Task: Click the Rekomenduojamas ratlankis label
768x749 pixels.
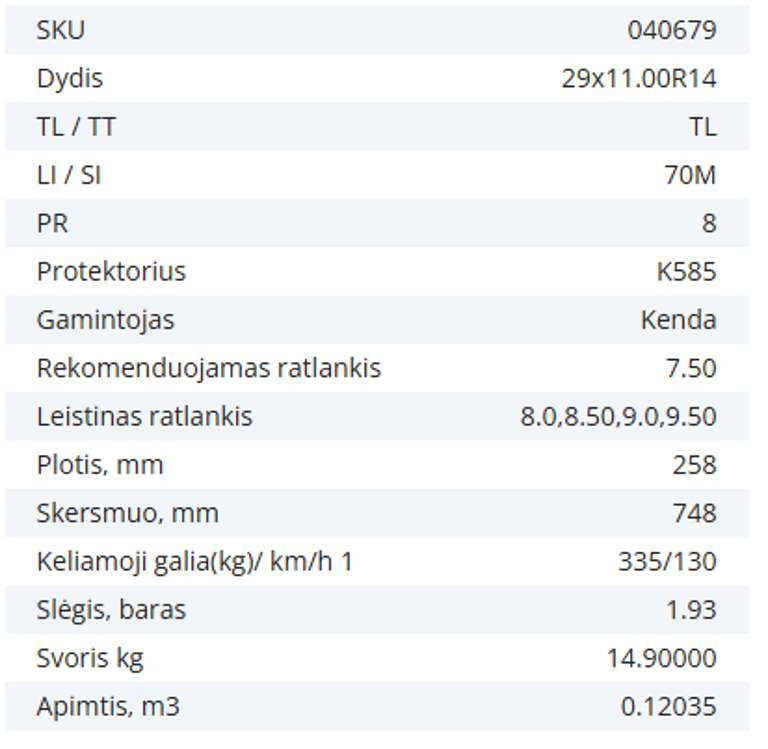Action: click(x=208, y=368)
